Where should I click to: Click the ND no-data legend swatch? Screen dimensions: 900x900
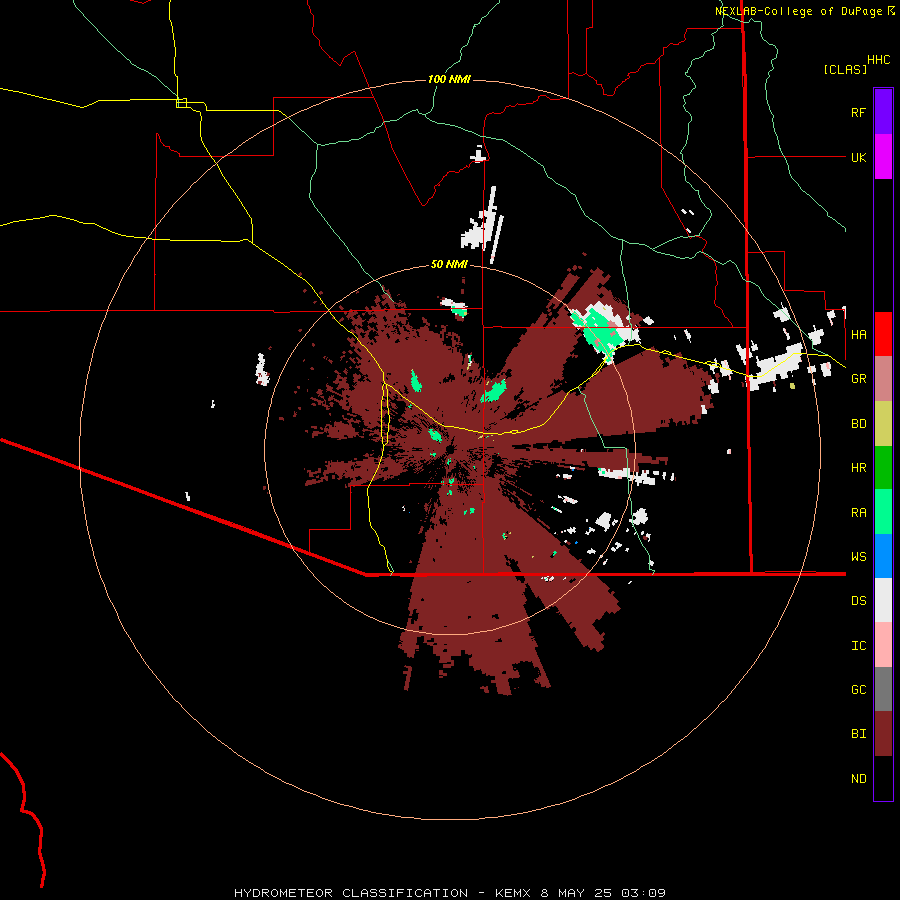[883, 778]
